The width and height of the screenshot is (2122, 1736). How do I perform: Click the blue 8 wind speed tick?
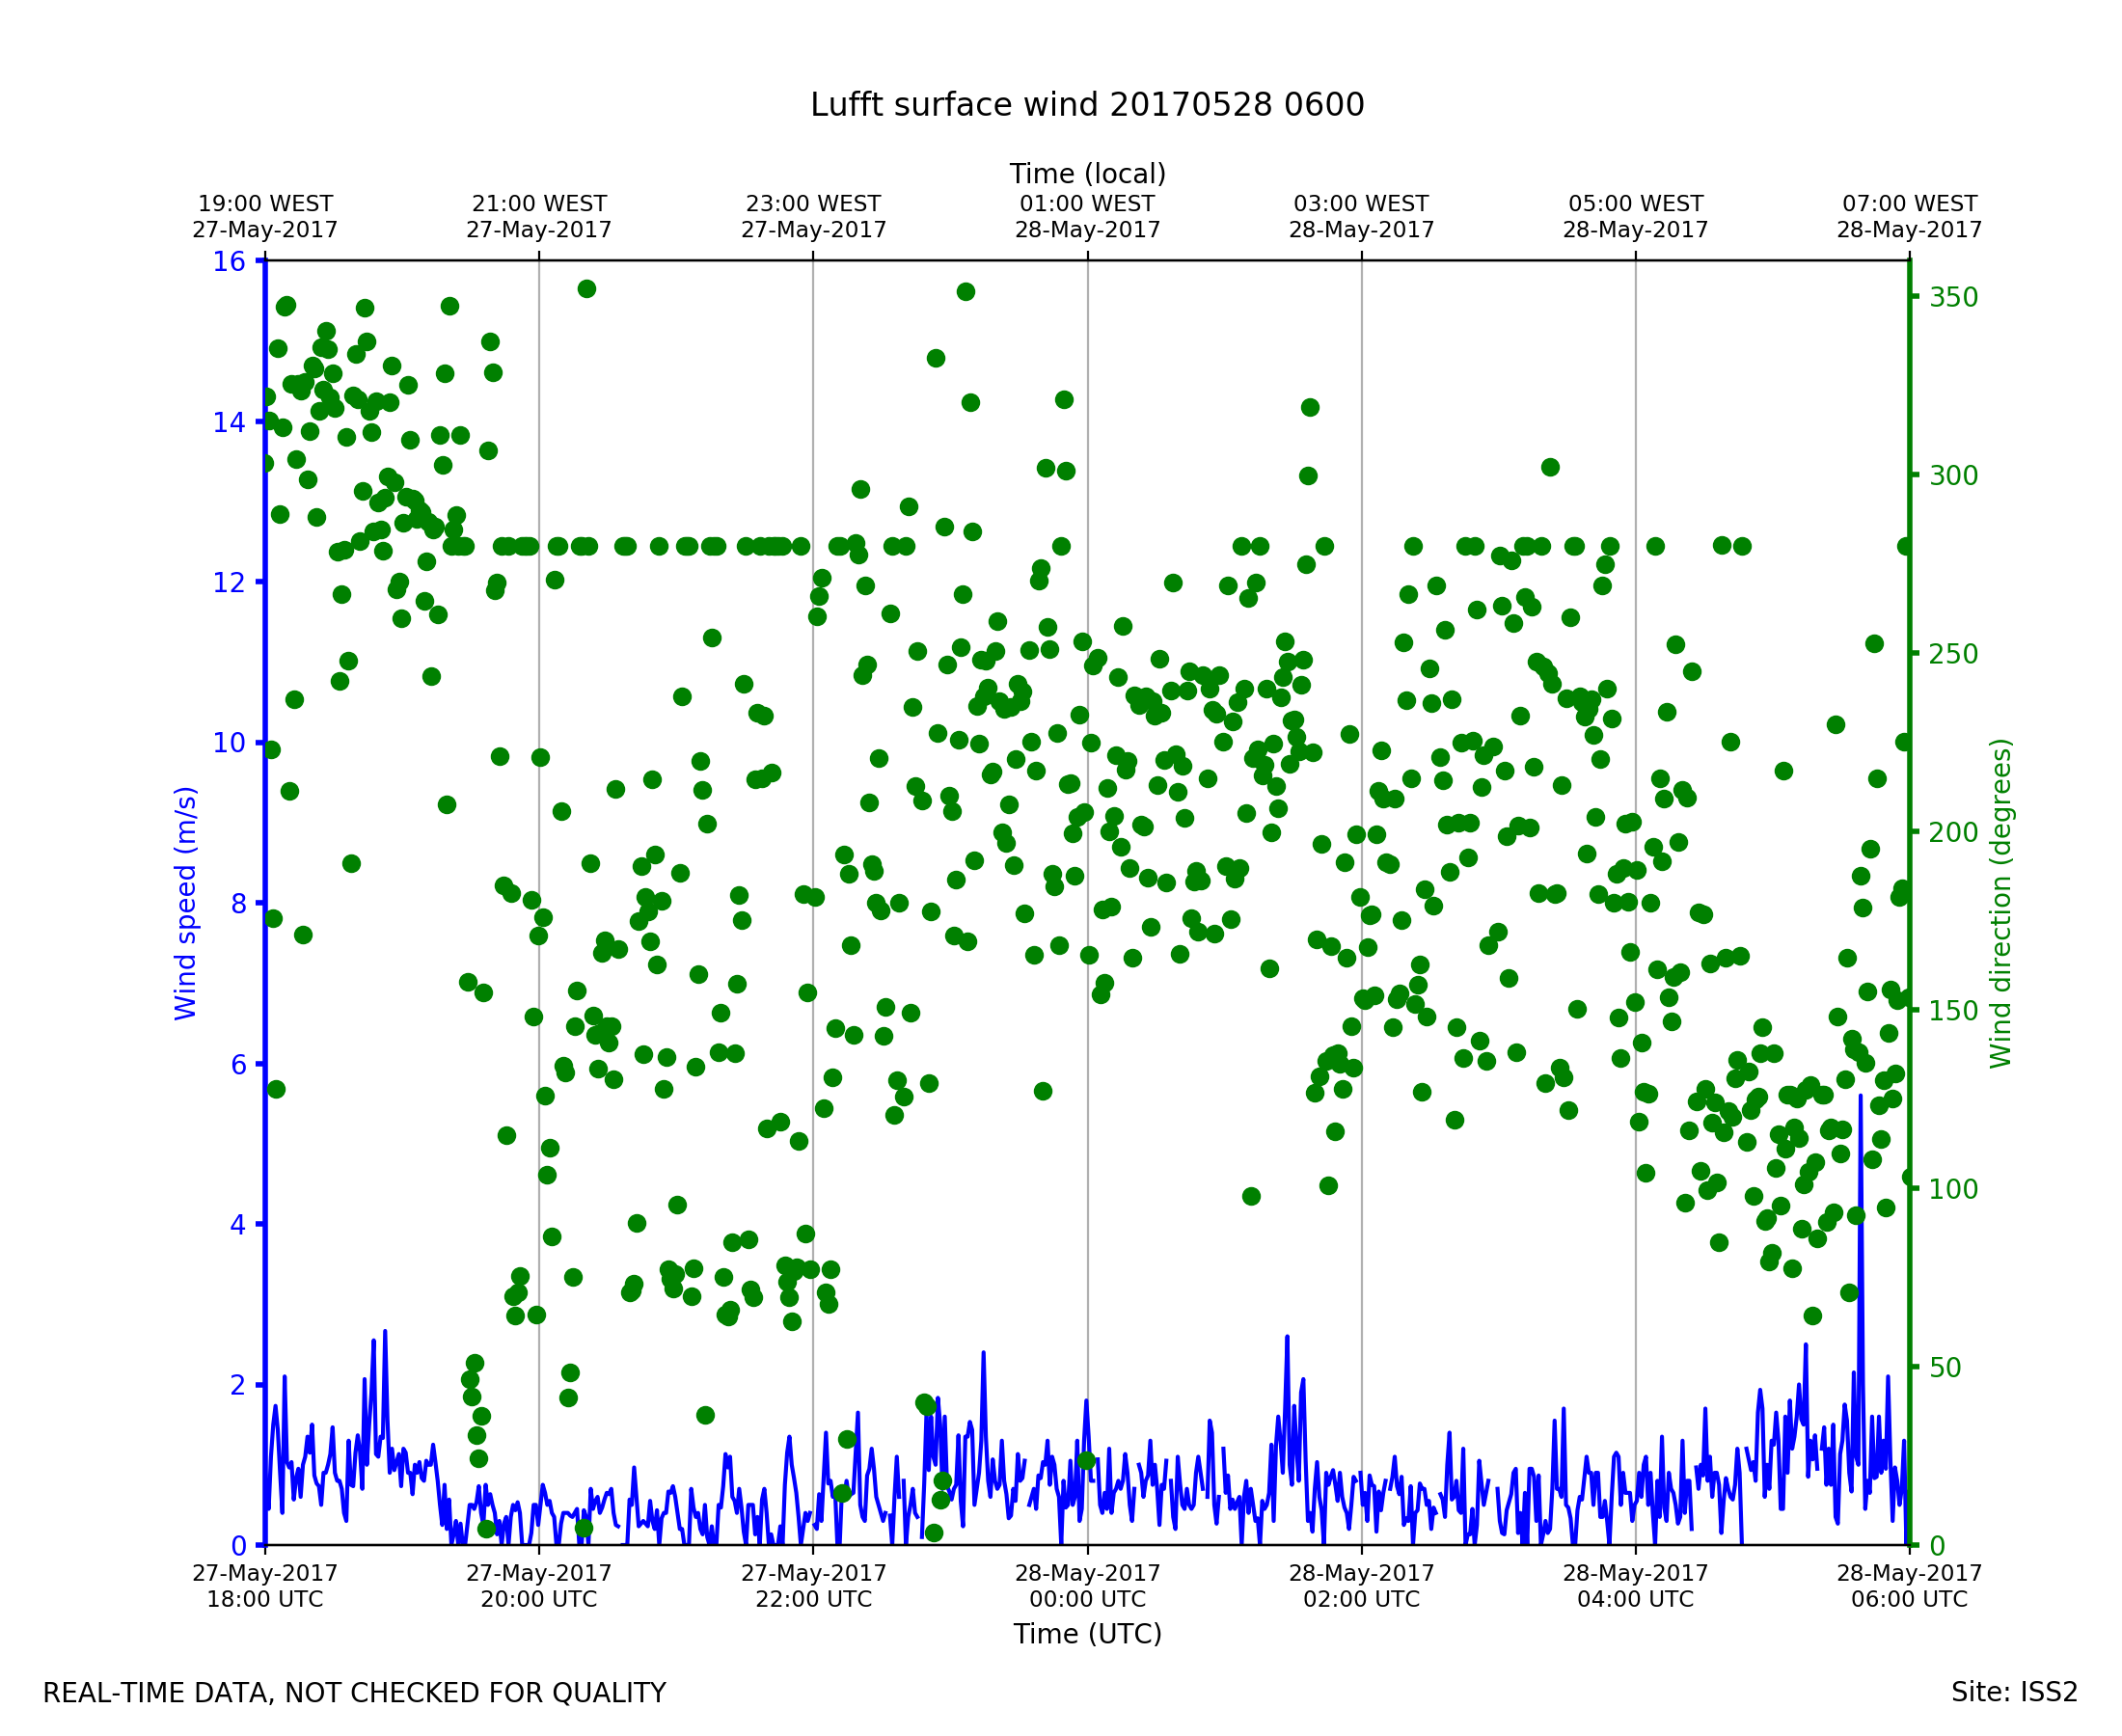(x=238, y=904)
